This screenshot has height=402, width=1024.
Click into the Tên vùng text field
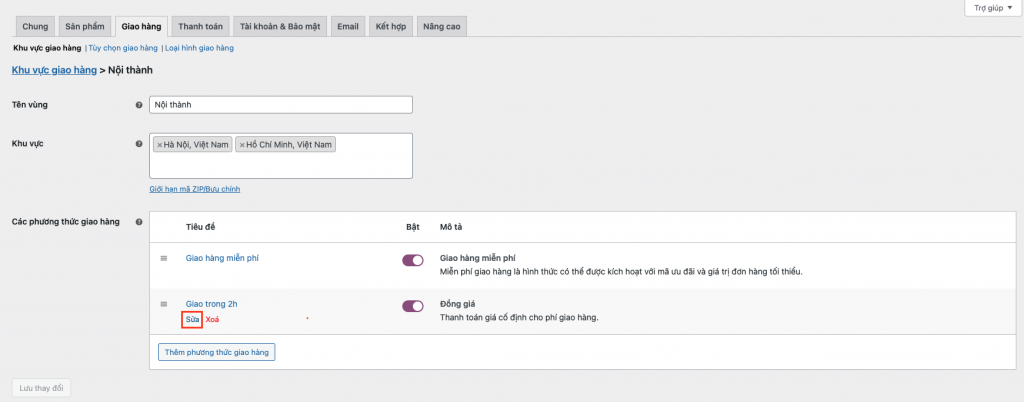280,105
